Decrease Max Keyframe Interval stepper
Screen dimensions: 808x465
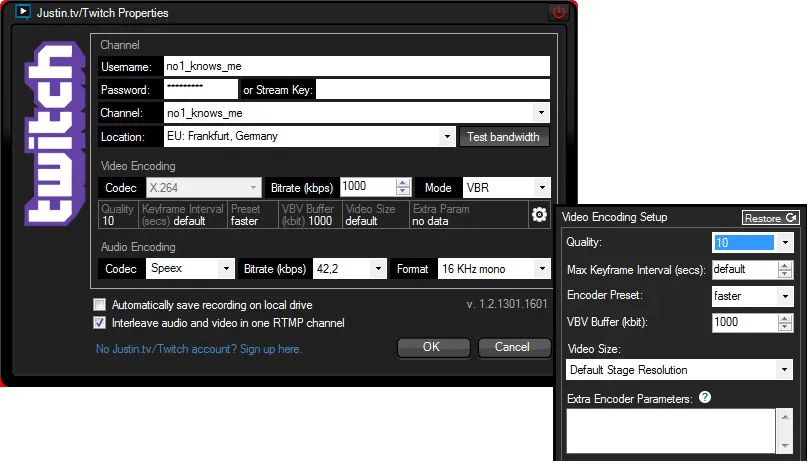(x=785, y=273)
